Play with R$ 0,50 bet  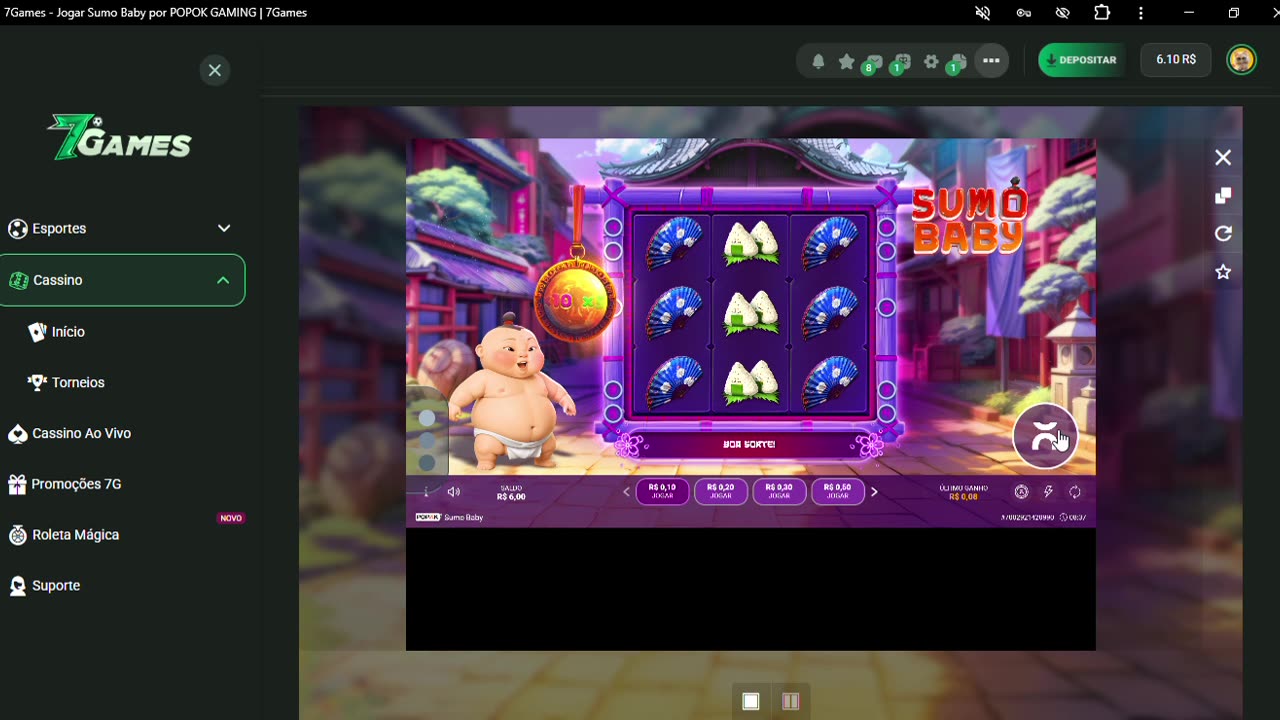point(837,492)
